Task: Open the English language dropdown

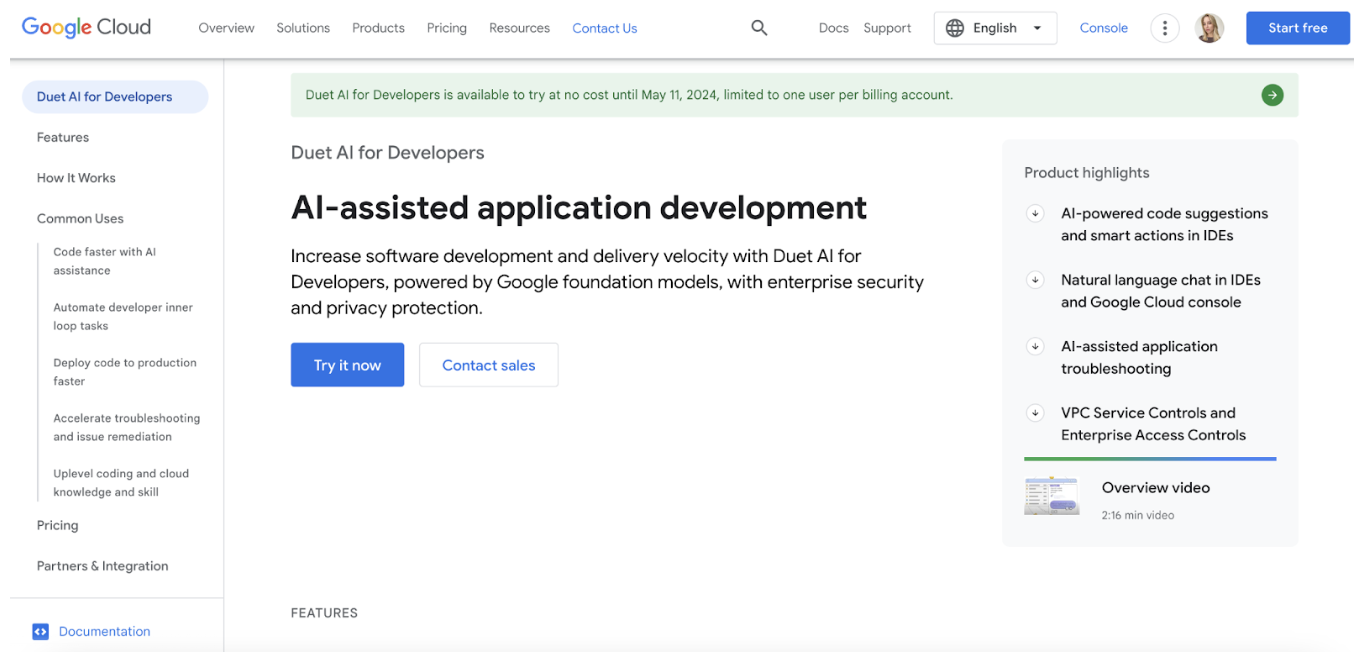Action: click(995, 27)
